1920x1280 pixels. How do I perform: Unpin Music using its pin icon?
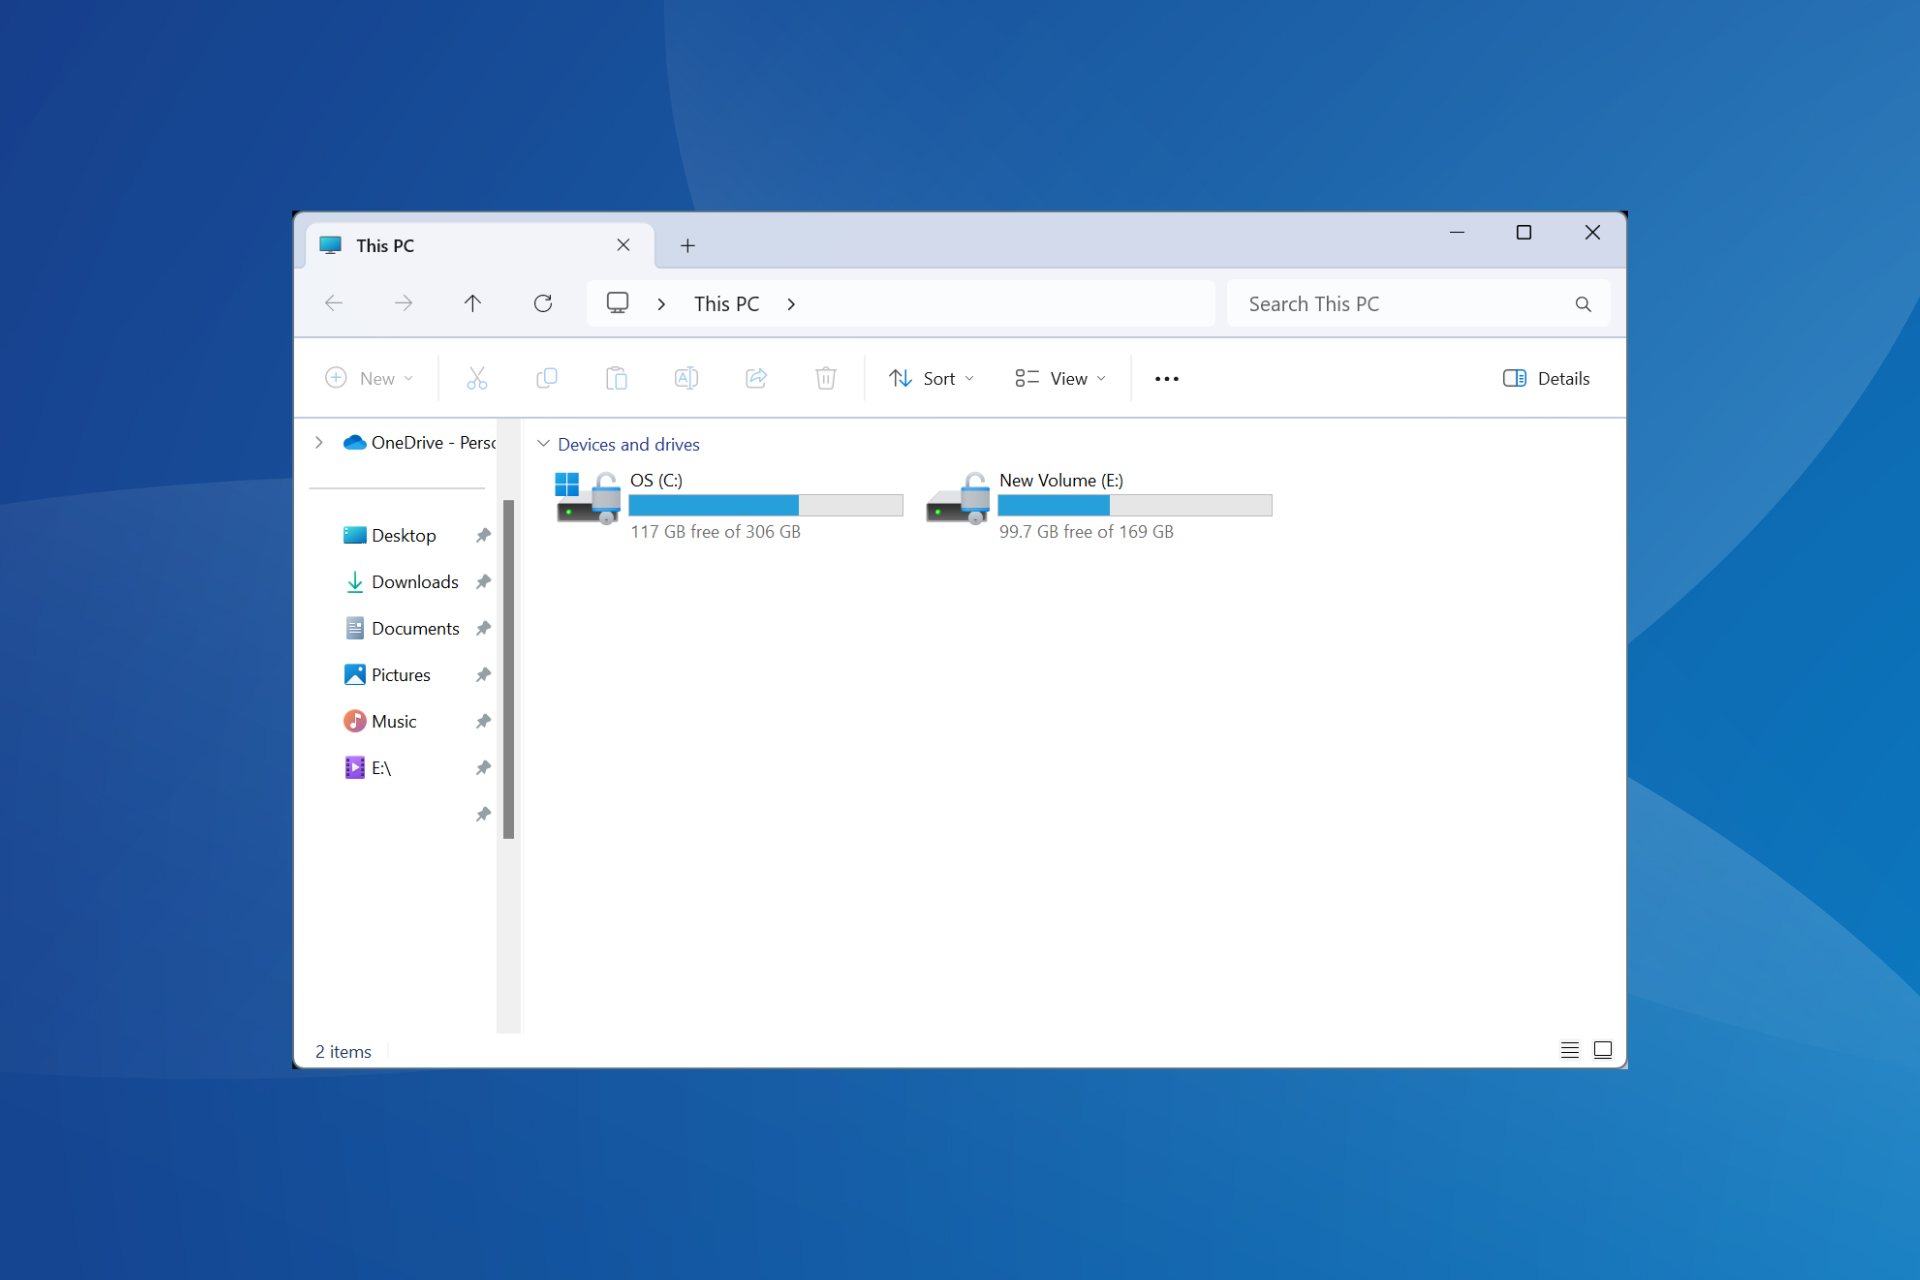click(x=483, y=721)
